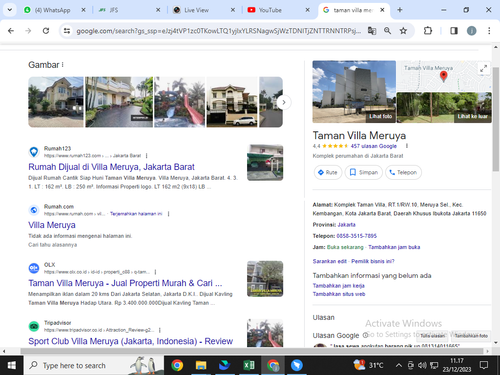This screenshot has width=500, height=375.
Task: Click the address bar URL field
Action: [x=218, y=31]
